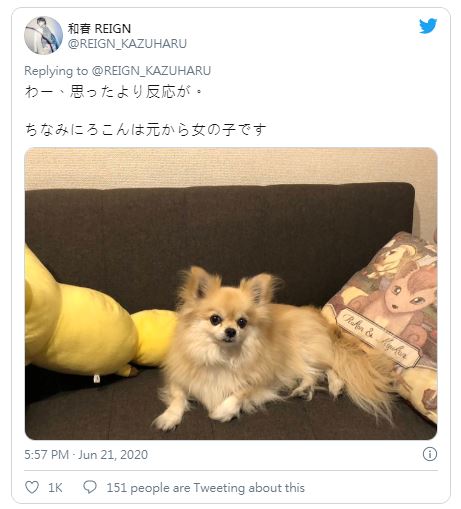Open the @REIGN_KAZUHARU handle under display name

click(x=127, y=44)
